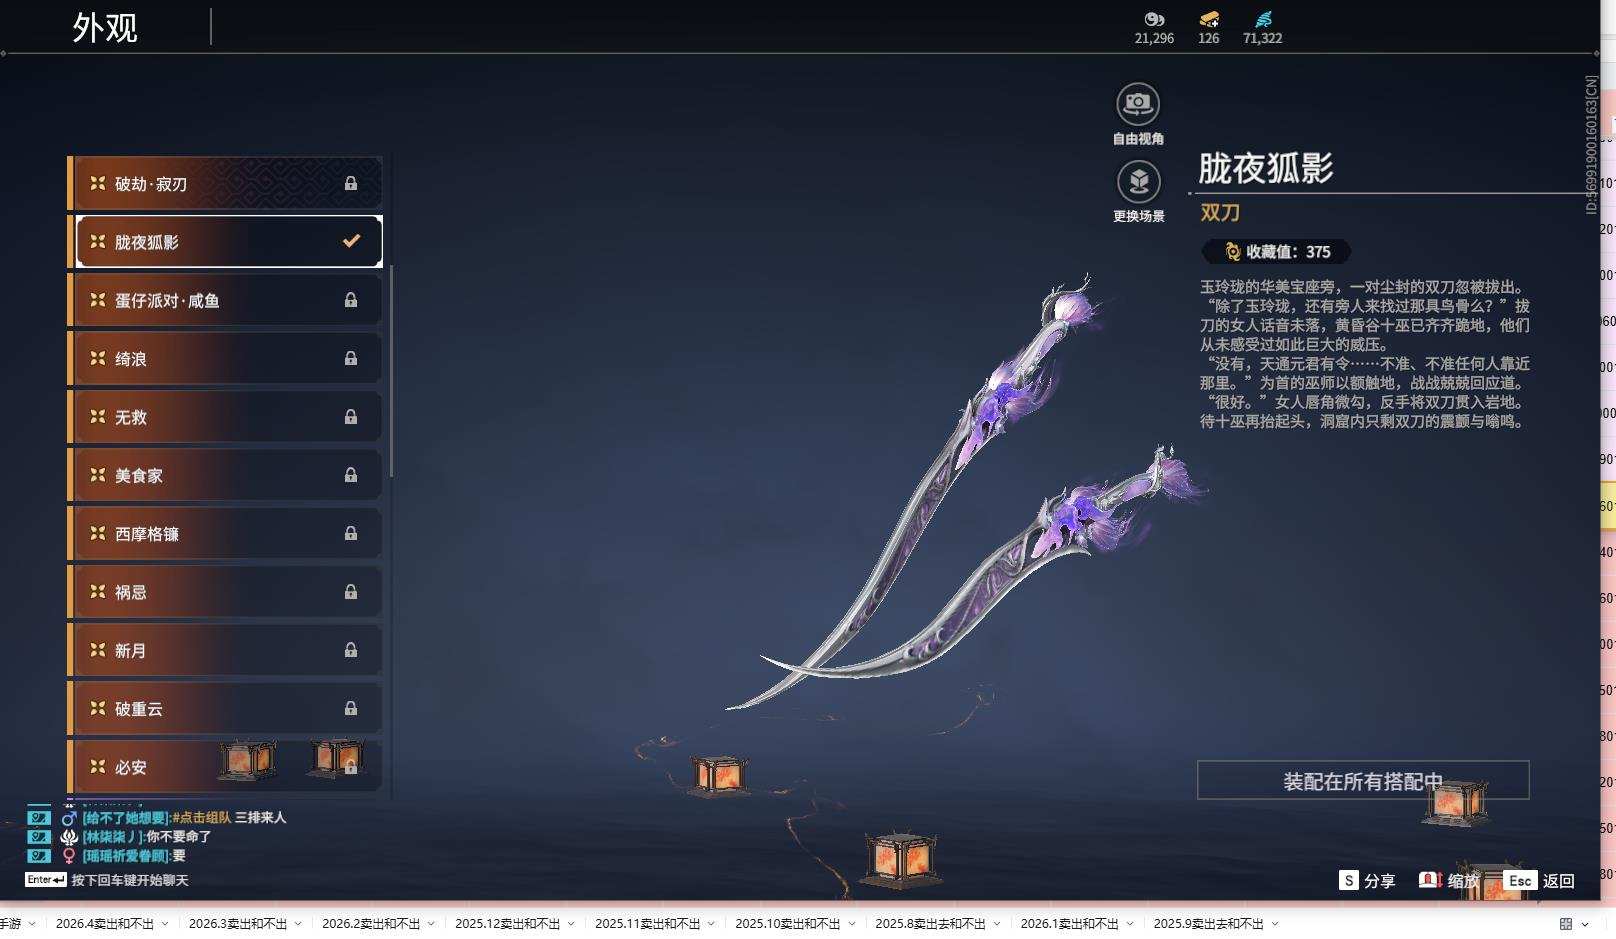
Task: Click the skin list vertical scrollbar
Action: click(x=391, y=370)
